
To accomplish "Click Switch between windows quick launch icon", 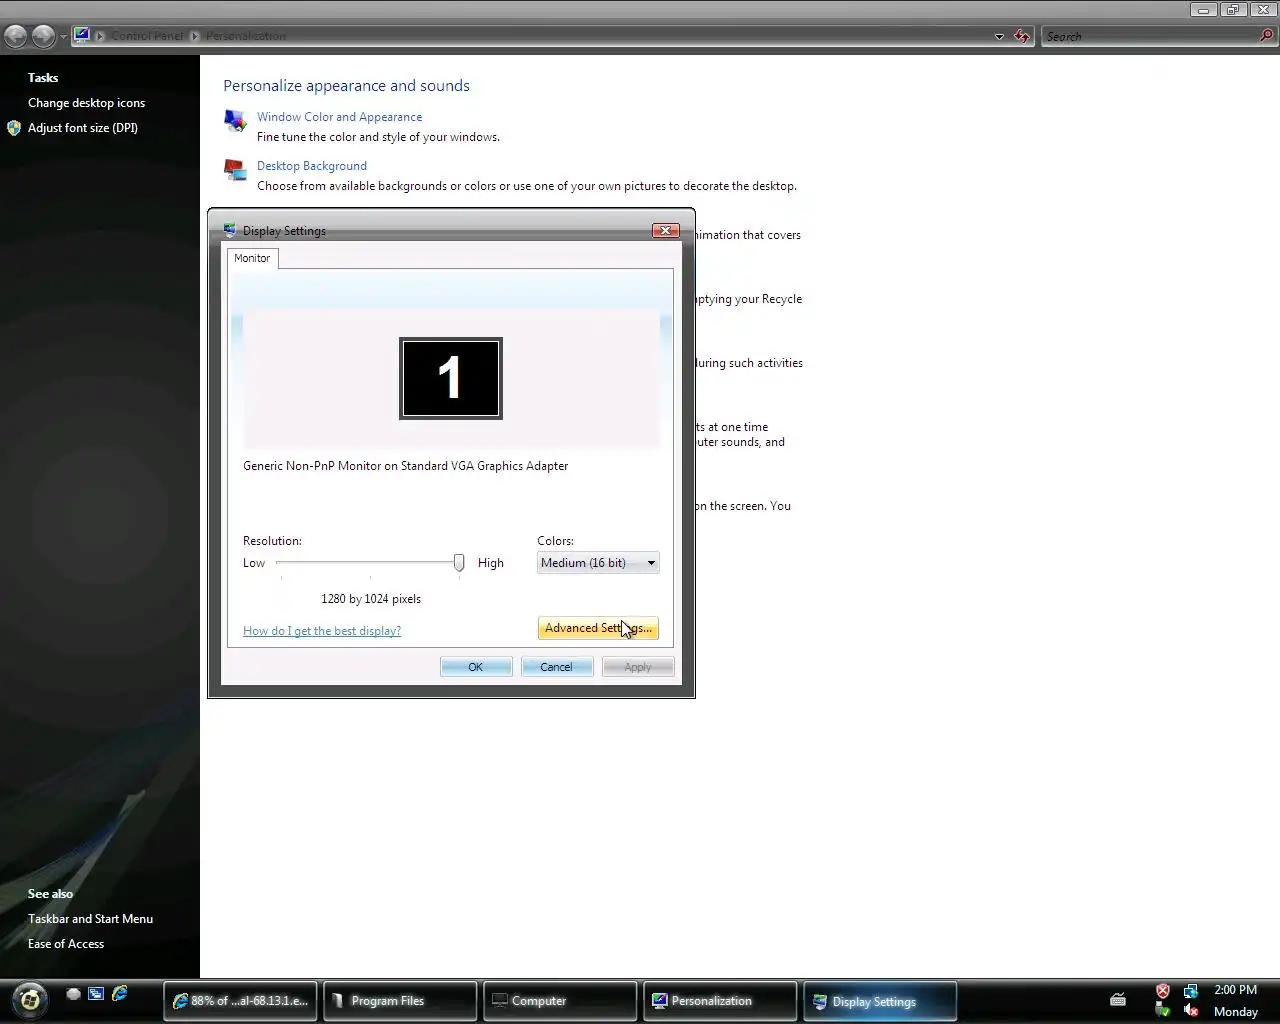I will pos(96,994).
